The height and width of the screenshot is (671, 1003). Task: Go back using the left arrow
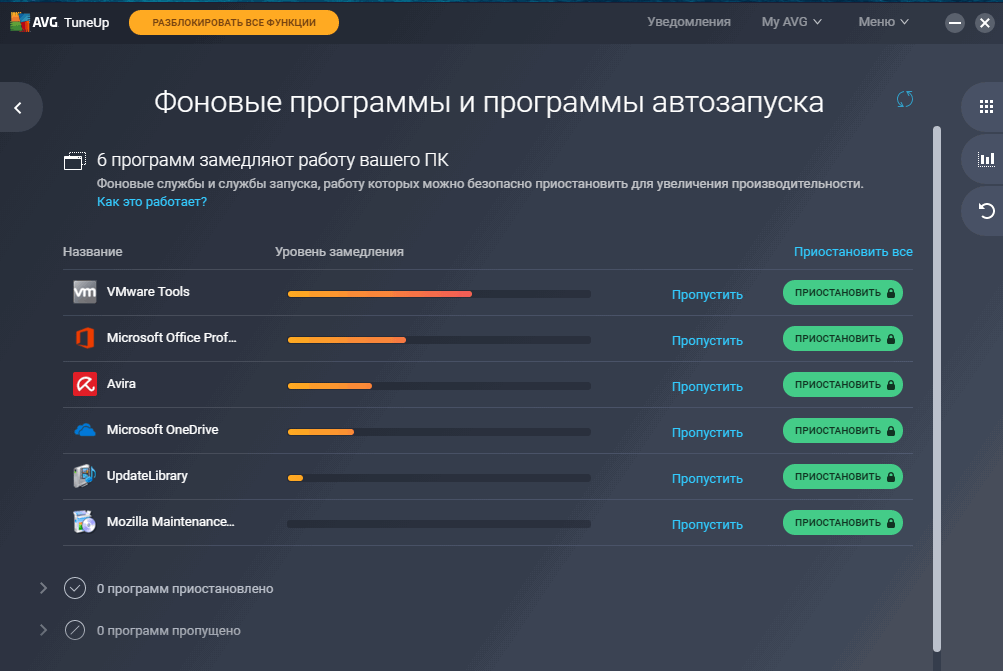pyautogui.click(x=18, y=108)
